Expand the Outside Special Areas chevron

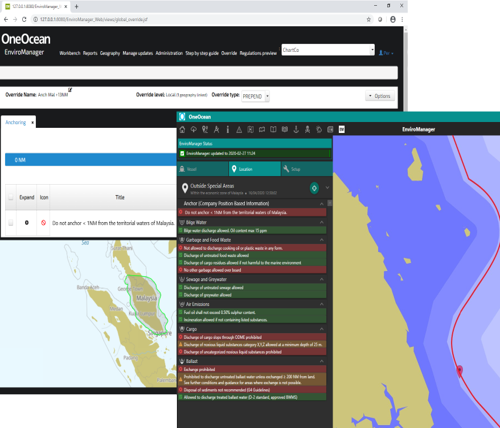pyautogui.click(x=327, y=188)
